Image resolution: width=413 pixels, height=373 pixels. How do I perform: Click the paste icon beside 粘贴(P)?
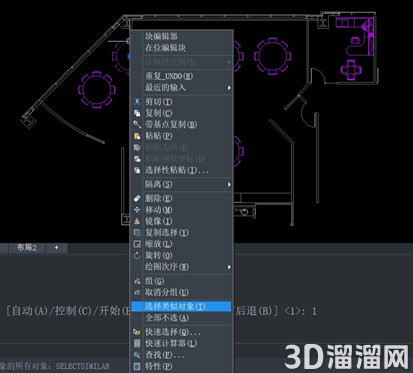point(137,136)
